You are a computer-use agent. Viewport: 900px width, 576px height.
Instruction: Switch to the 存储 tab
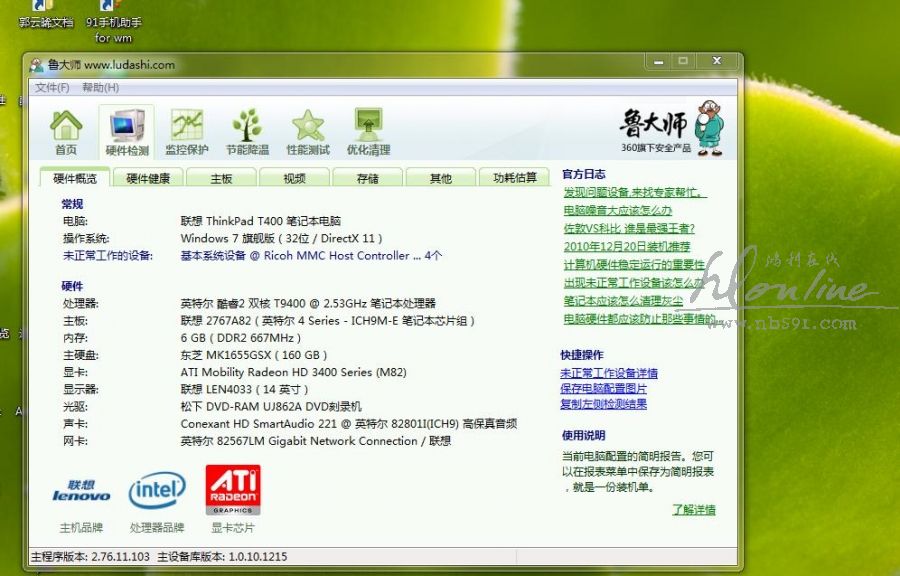[x=367, y=178]
